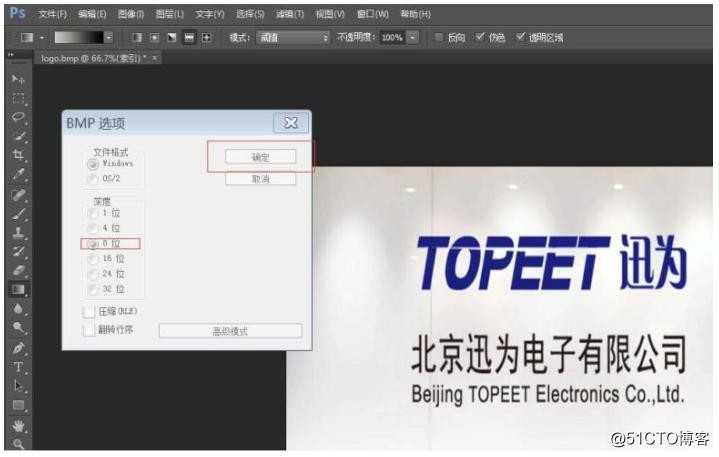Image resolution: width=719 pixels, height=457 pixels.
Task: Enable 压缩 (RLE) compression checkbox
Action: [88, 312]
